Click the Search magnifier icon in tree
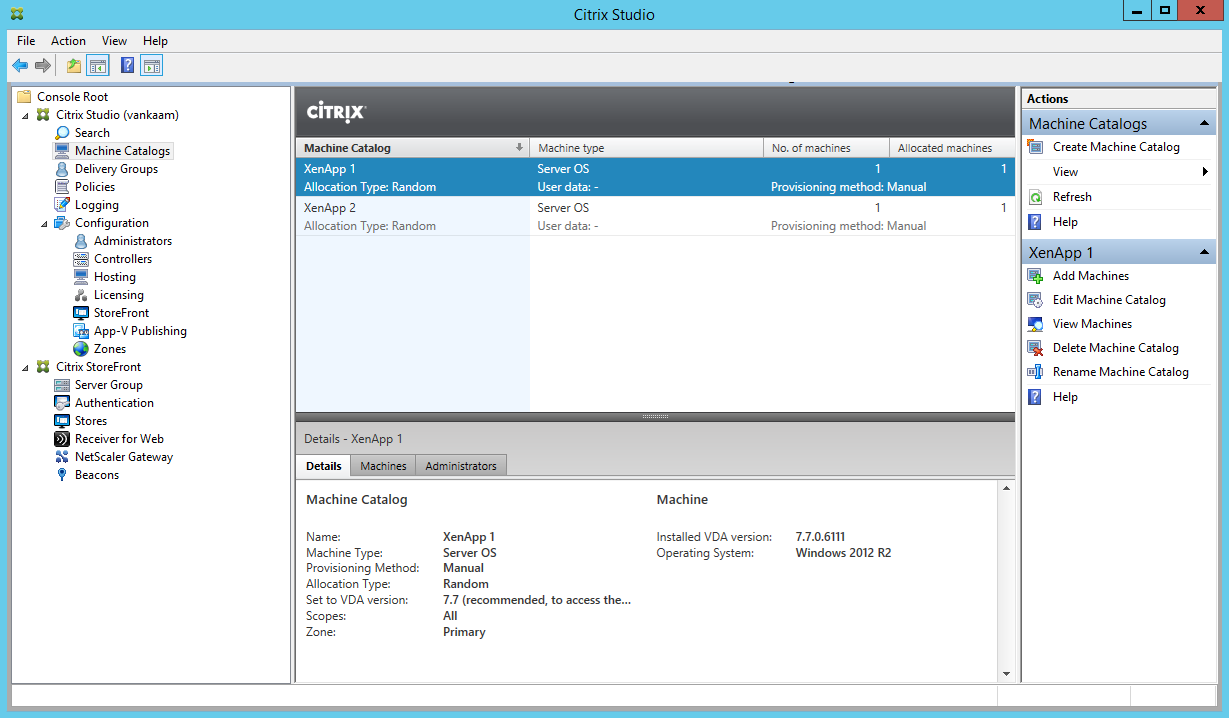The width and height of the screenshot is (1229, 718). point(62,133)
